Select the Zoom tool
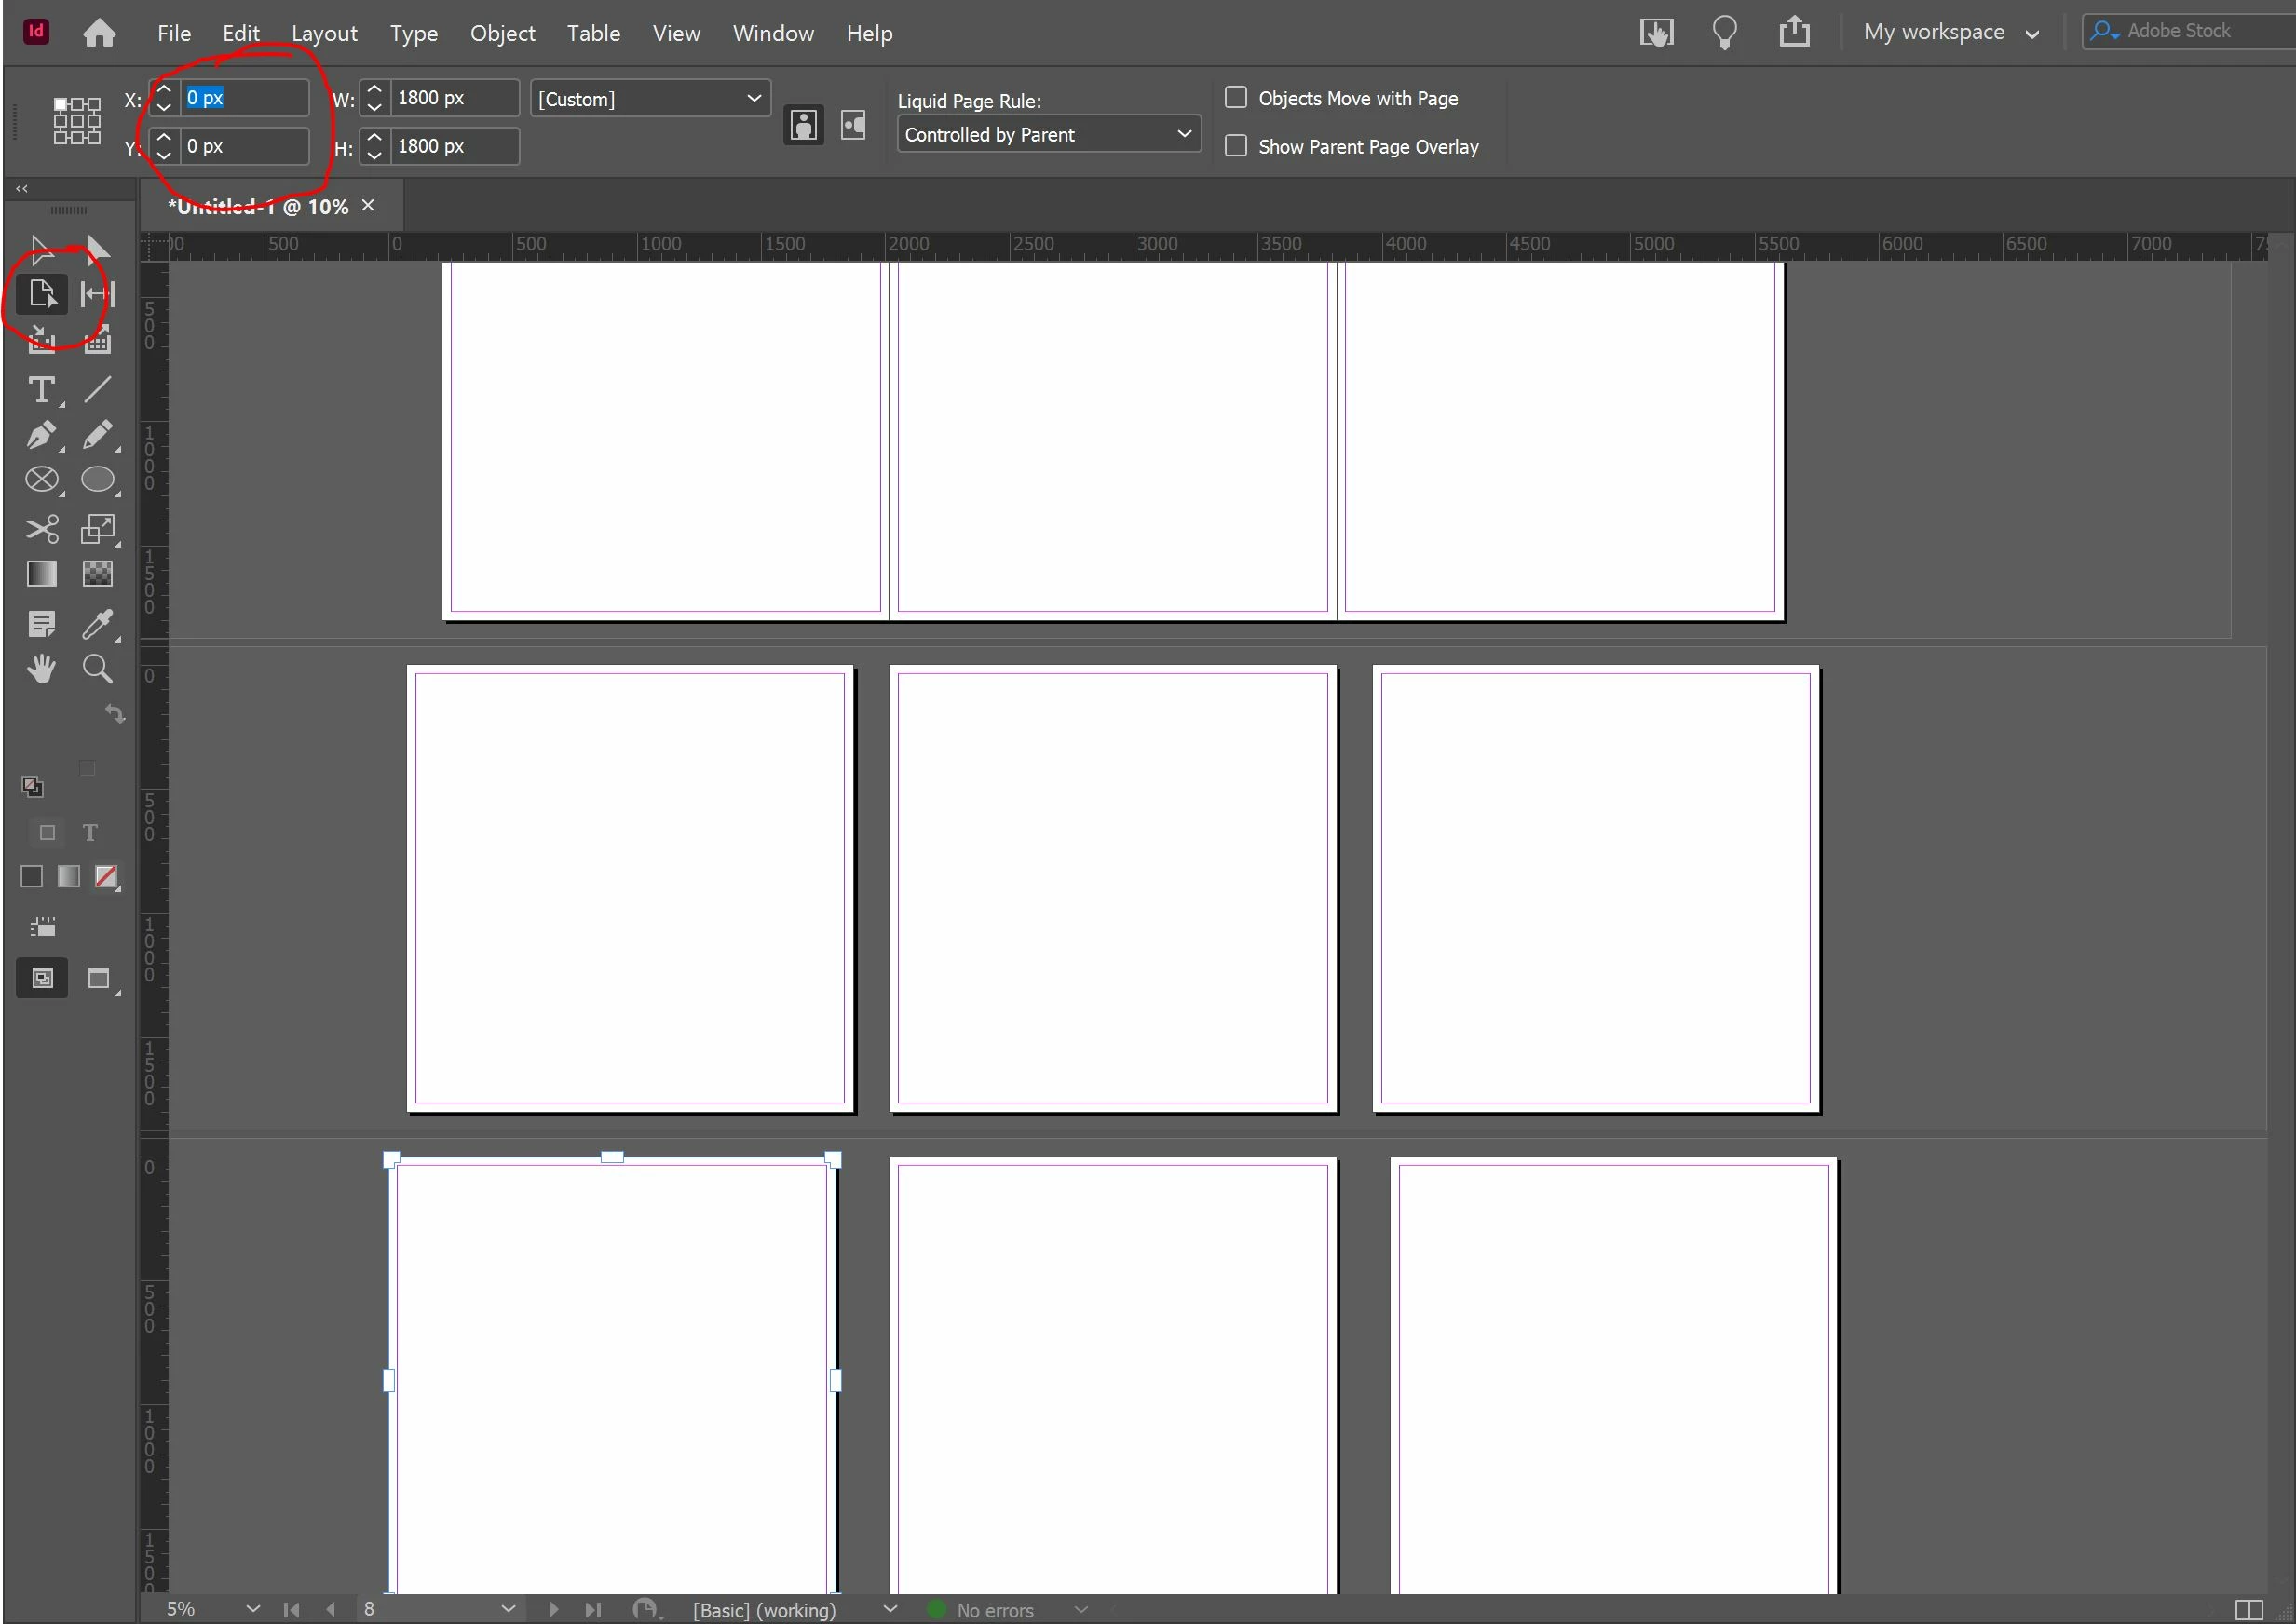Image resolution: width=2296 pixels, height=1624 pixels. point(97,669)
